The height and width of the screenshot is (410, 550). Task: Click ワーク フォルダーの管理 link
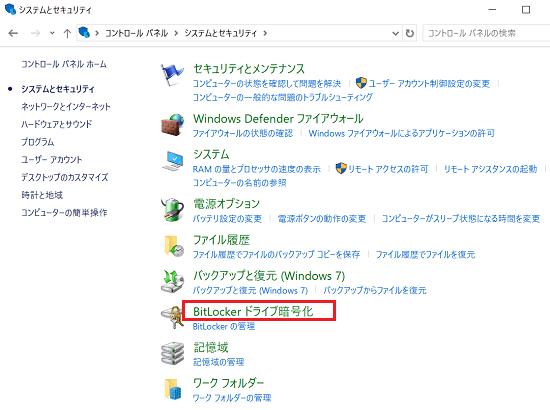click(232, 398)
